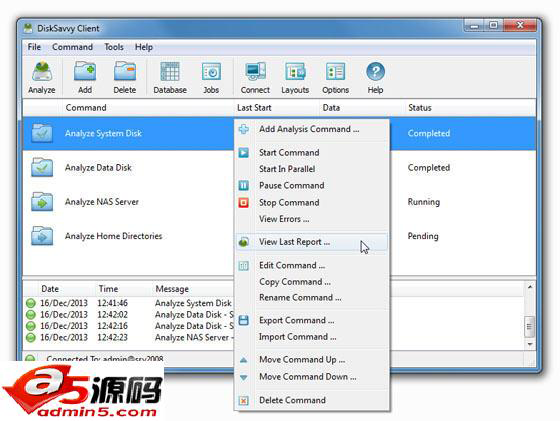Screen dimensions: 560x421
Task: Open the Tools menu
Action: click(114, 47)
